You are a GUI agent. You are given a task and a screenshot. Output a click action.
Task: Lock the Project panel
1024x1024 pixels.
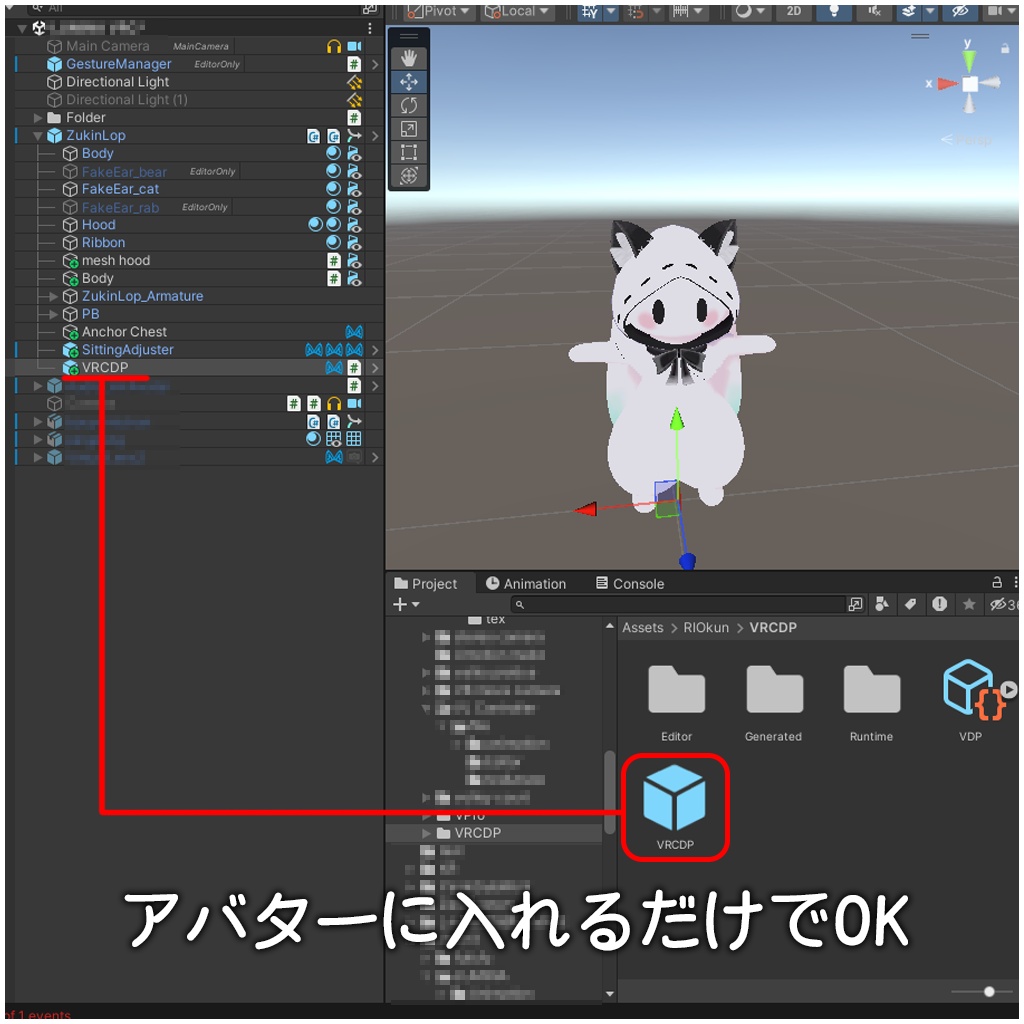(x=997, y=582)
